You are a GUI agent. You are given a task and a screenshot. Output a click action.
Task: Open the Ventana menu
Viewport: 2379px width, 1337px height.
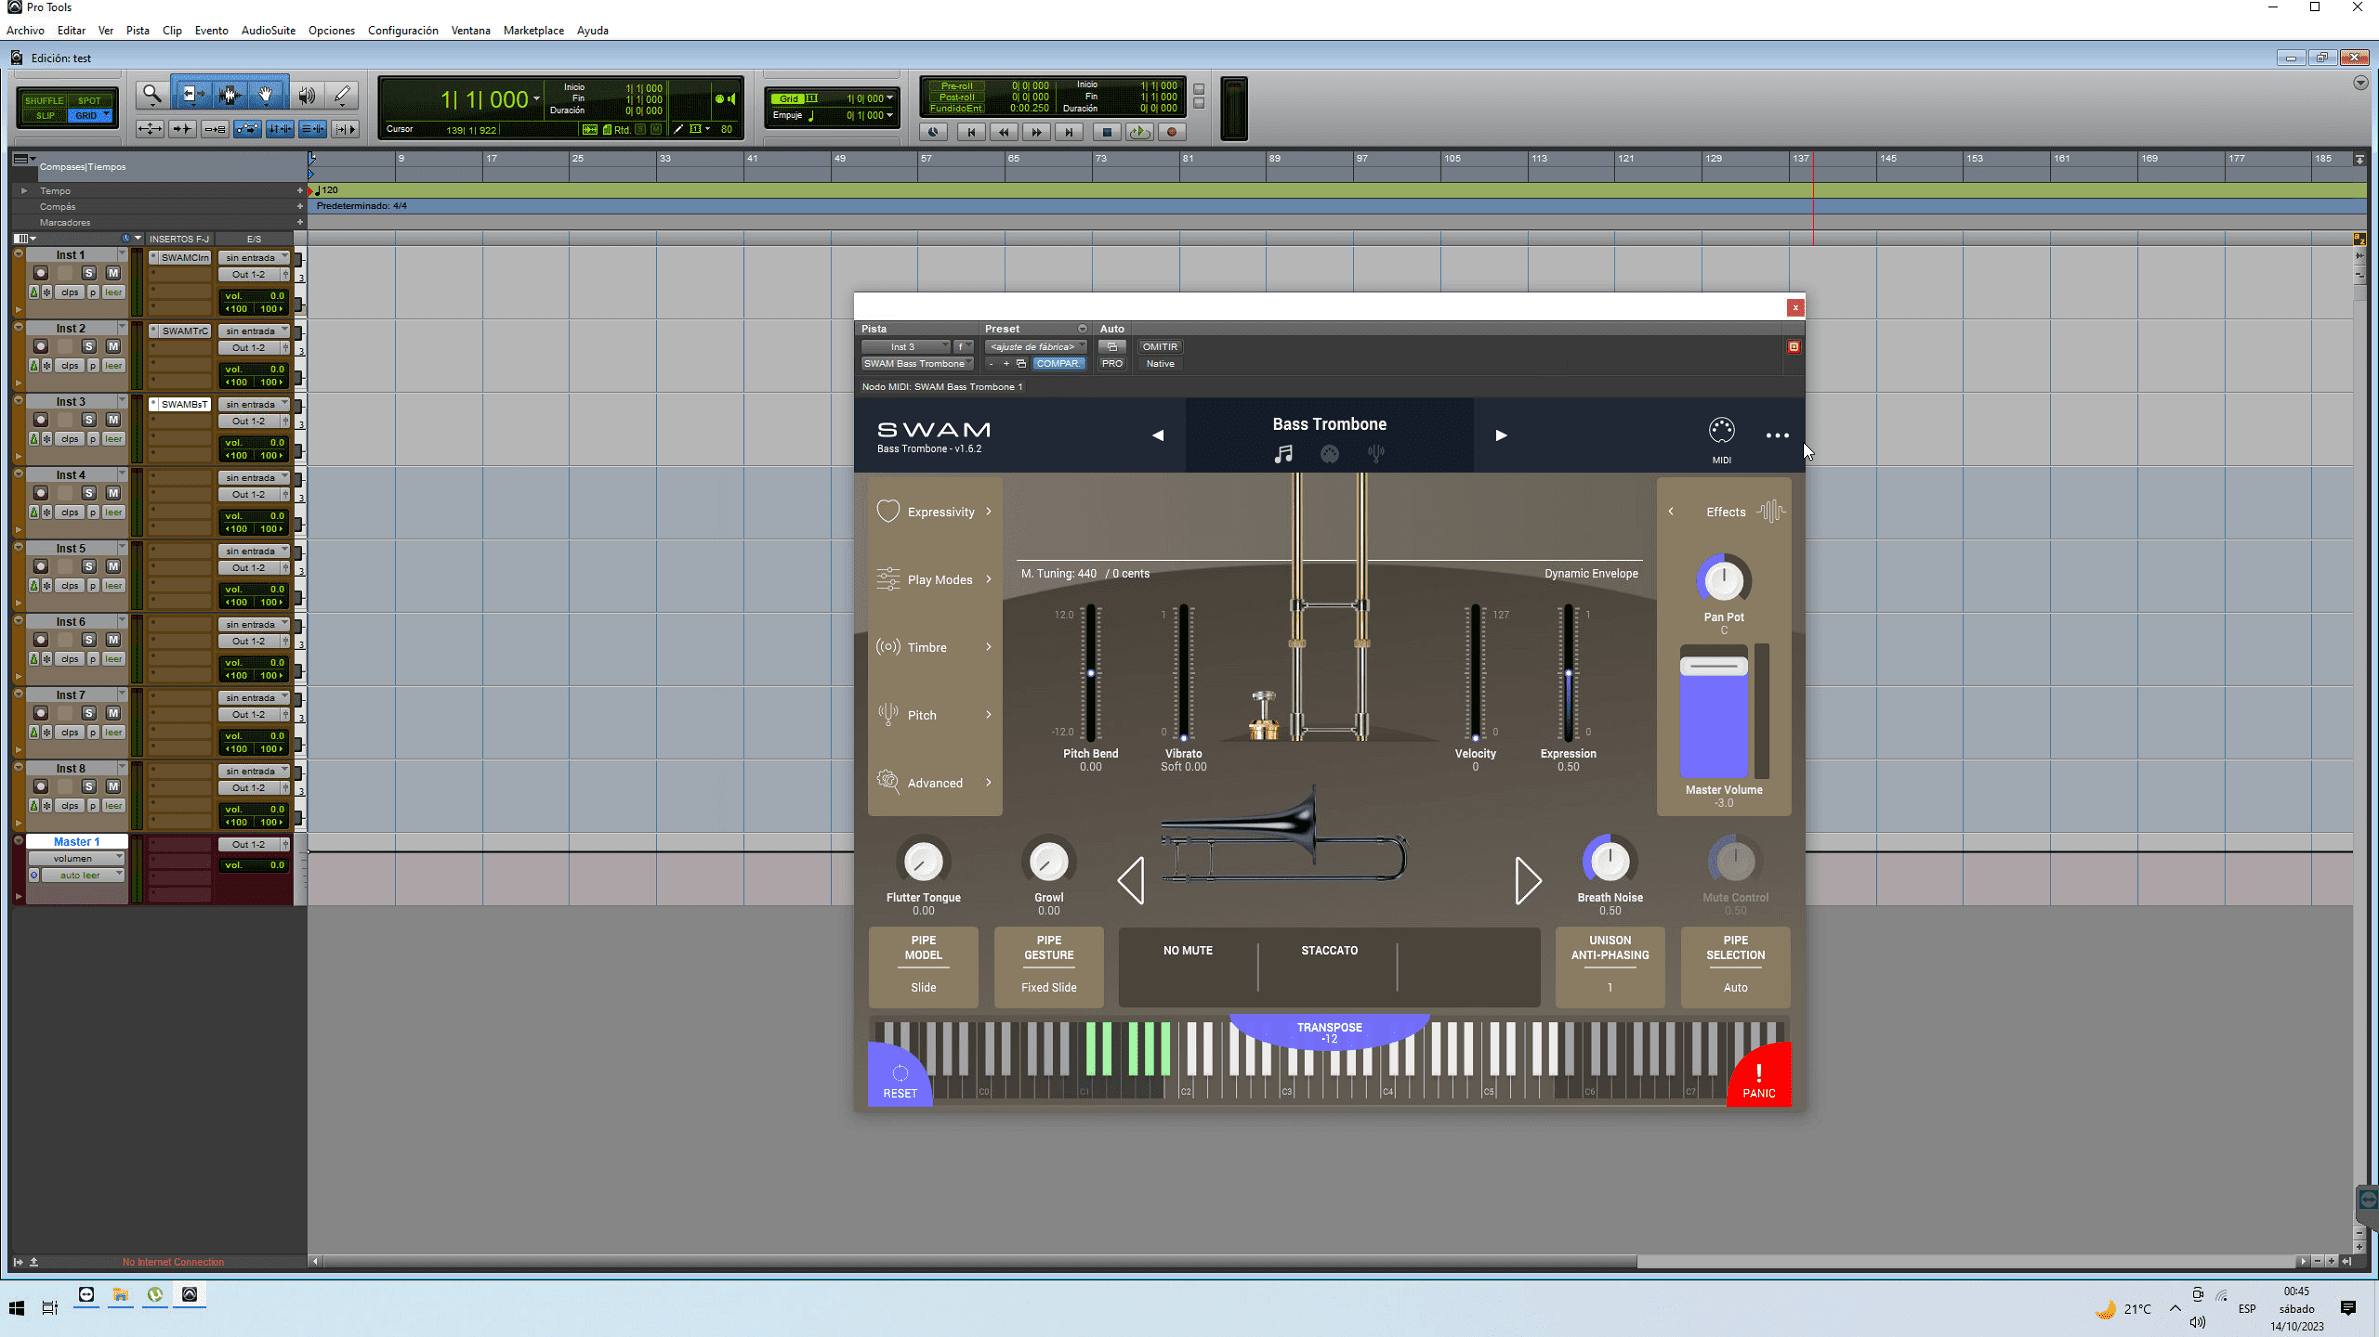pyautogui.click(x=470, y=30)
